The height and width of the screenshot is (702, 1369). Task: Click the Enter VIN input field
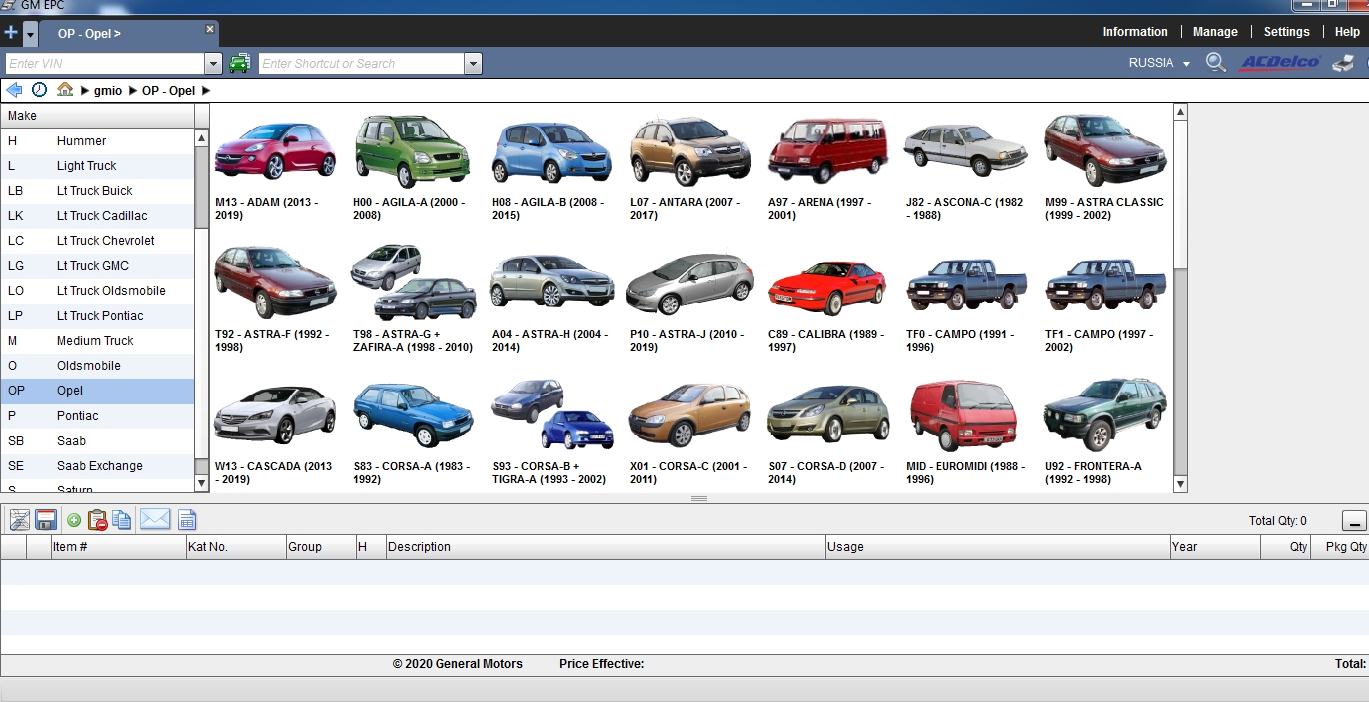click(104, 64)
